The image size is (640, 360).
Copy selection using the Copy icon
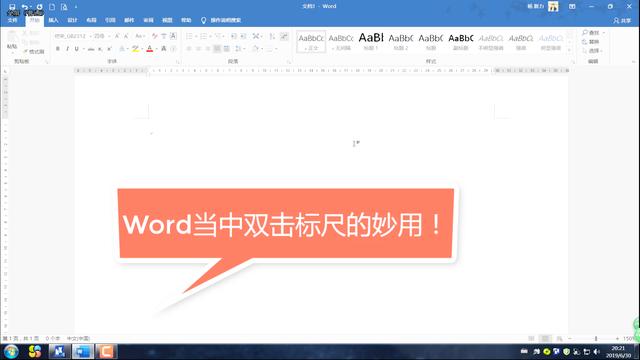pyautogui.click(x=25, y=42)
